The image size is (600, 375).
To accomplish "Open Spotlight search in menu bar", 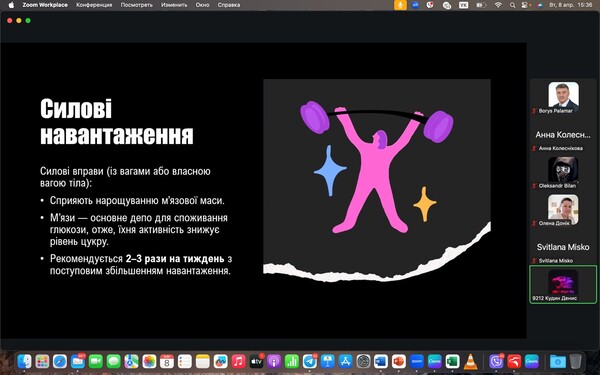I will 512,5.
